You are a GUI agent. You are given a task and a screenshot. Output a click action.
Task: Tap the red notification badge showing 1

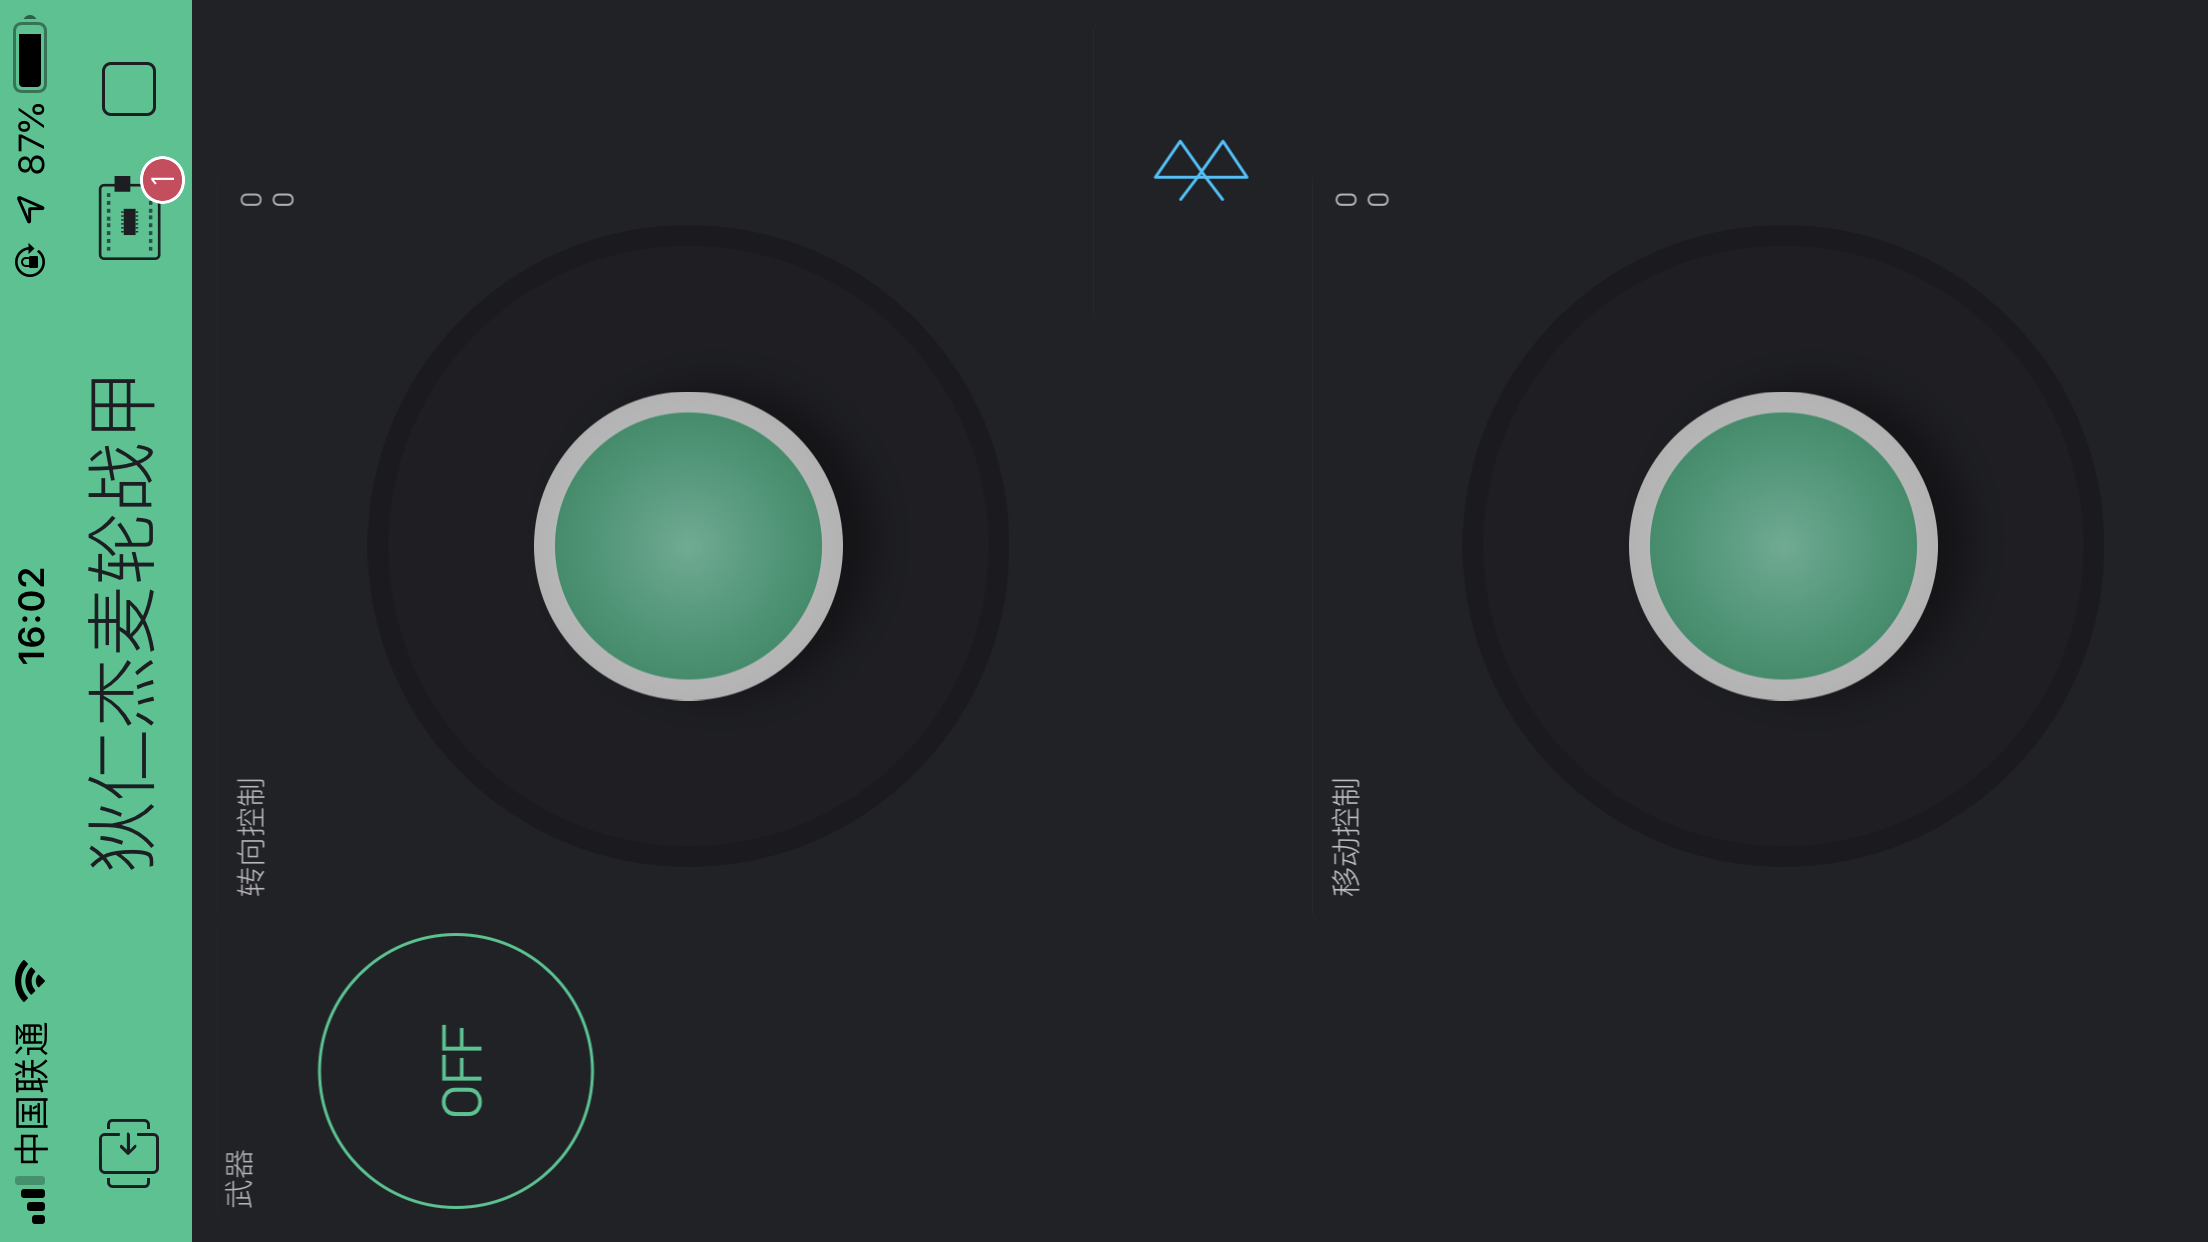[162, 180]
